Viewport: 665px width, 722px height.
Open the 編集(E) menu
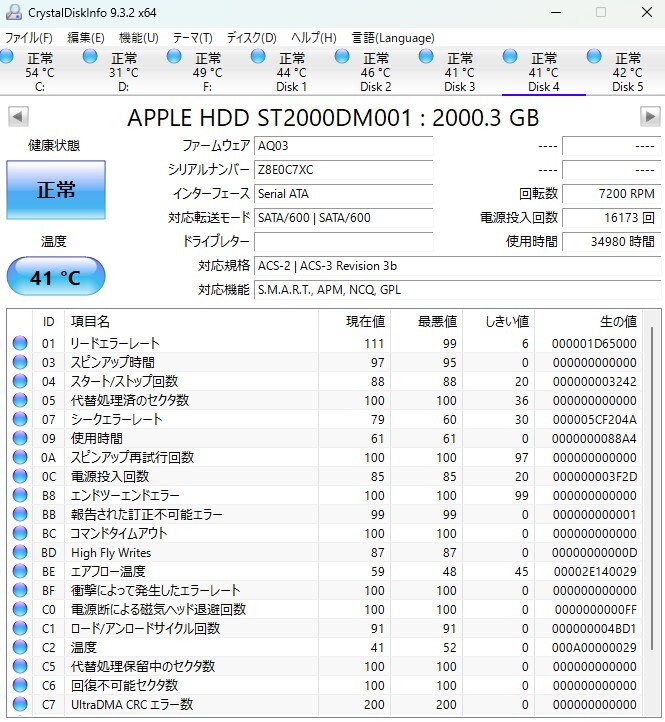point(86,38)
